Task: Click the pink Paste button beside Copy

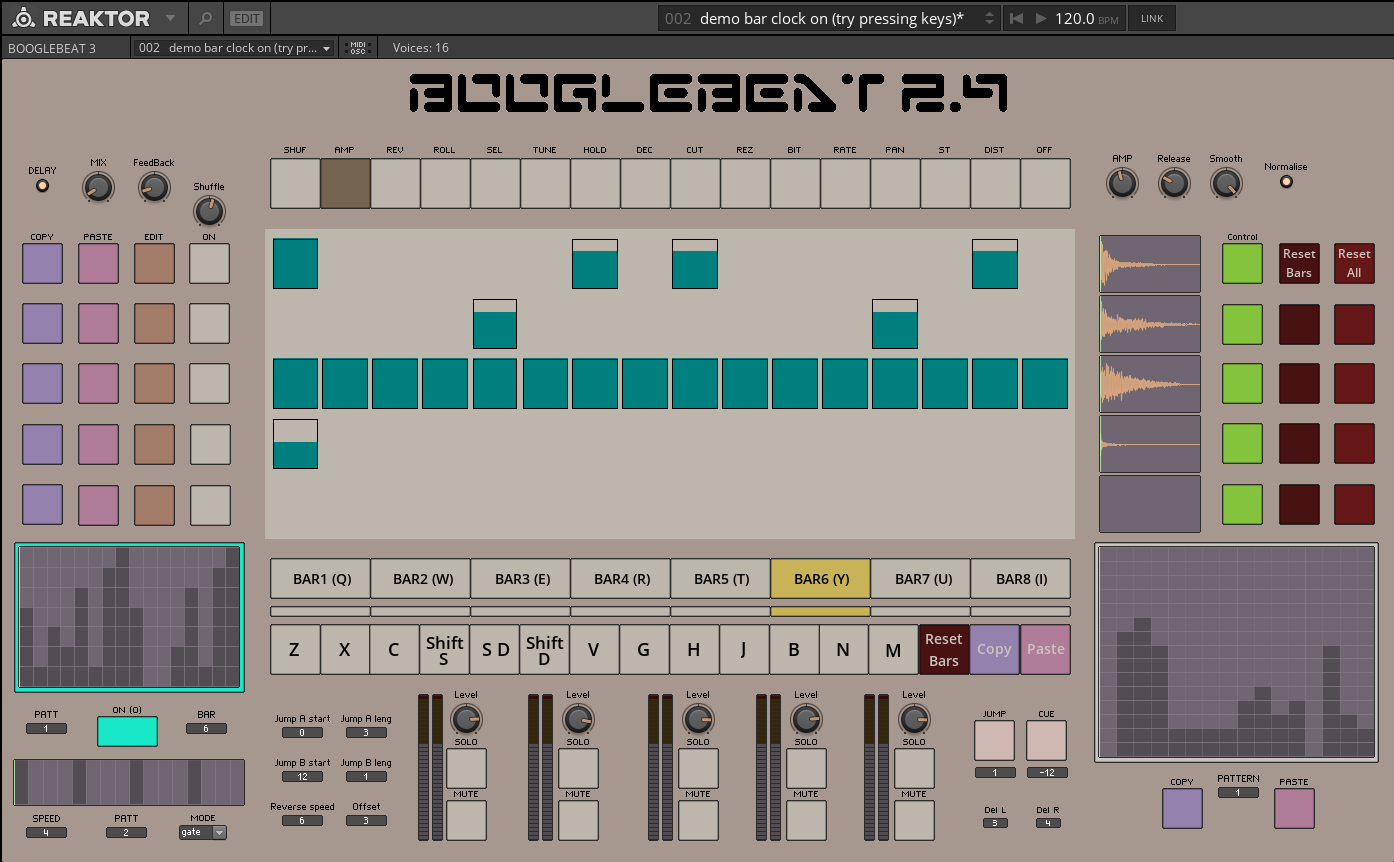Action: (1045, 650)
